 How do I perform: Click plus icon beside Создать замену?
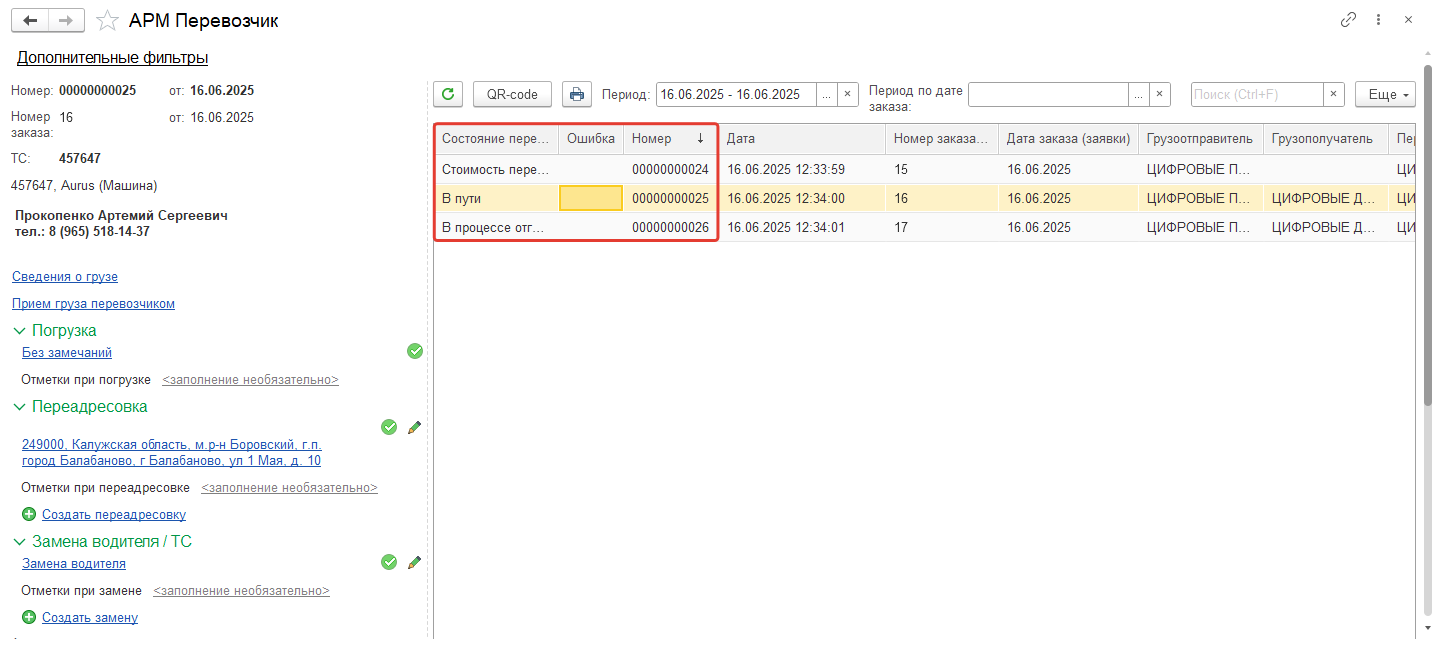coord(29,617)
